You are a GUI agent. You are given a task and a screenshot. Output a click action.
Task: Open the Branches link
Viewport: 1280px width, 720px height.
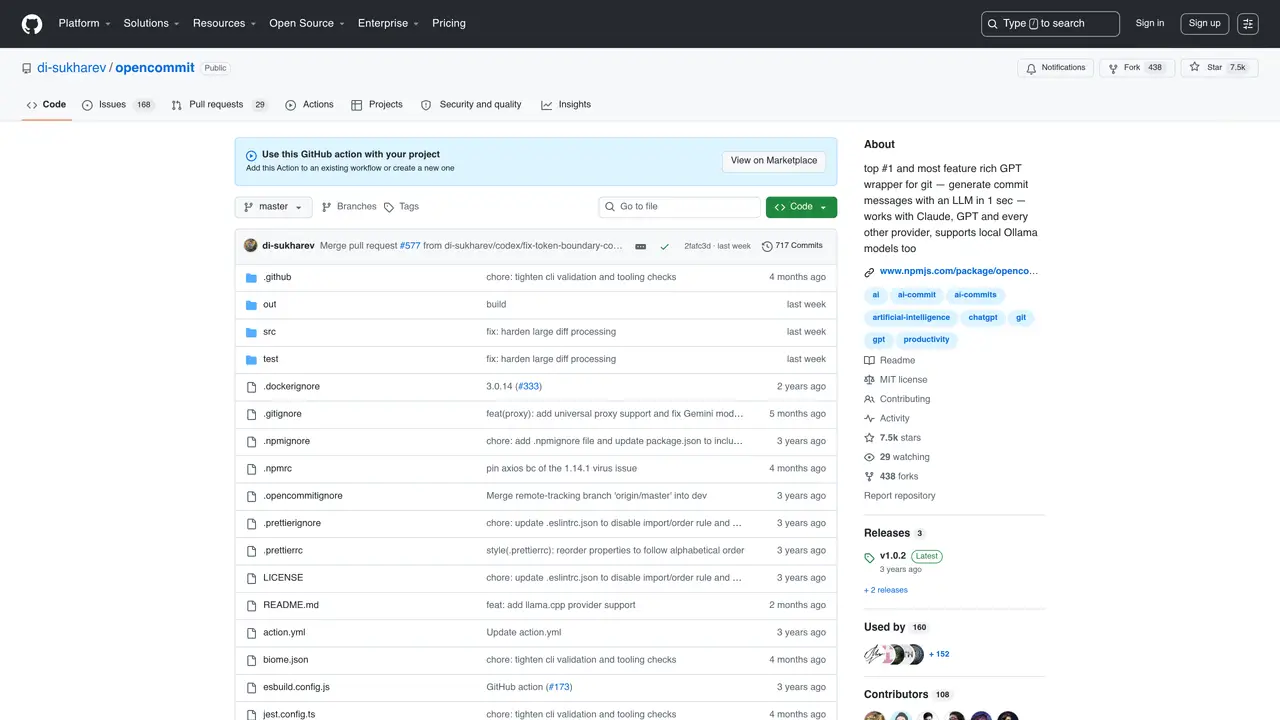[349, 207]
